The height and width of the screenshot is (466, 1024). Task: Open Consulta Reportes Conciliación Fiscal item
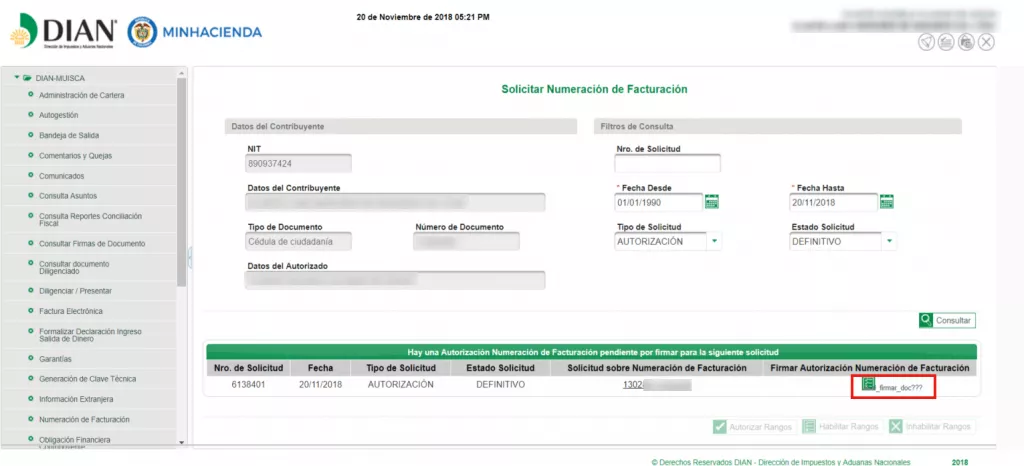tap(90, 219)
